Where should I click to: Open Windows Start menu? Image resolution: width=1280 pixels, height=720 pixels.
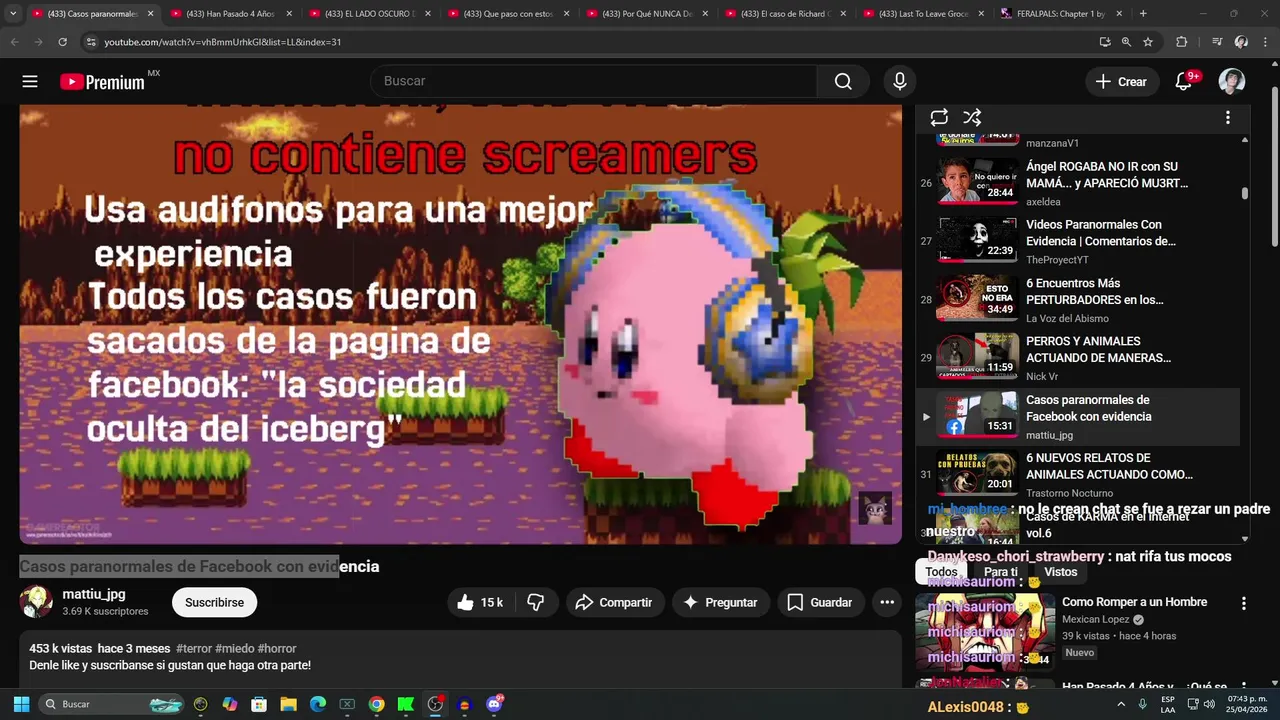tap(21, 704)
